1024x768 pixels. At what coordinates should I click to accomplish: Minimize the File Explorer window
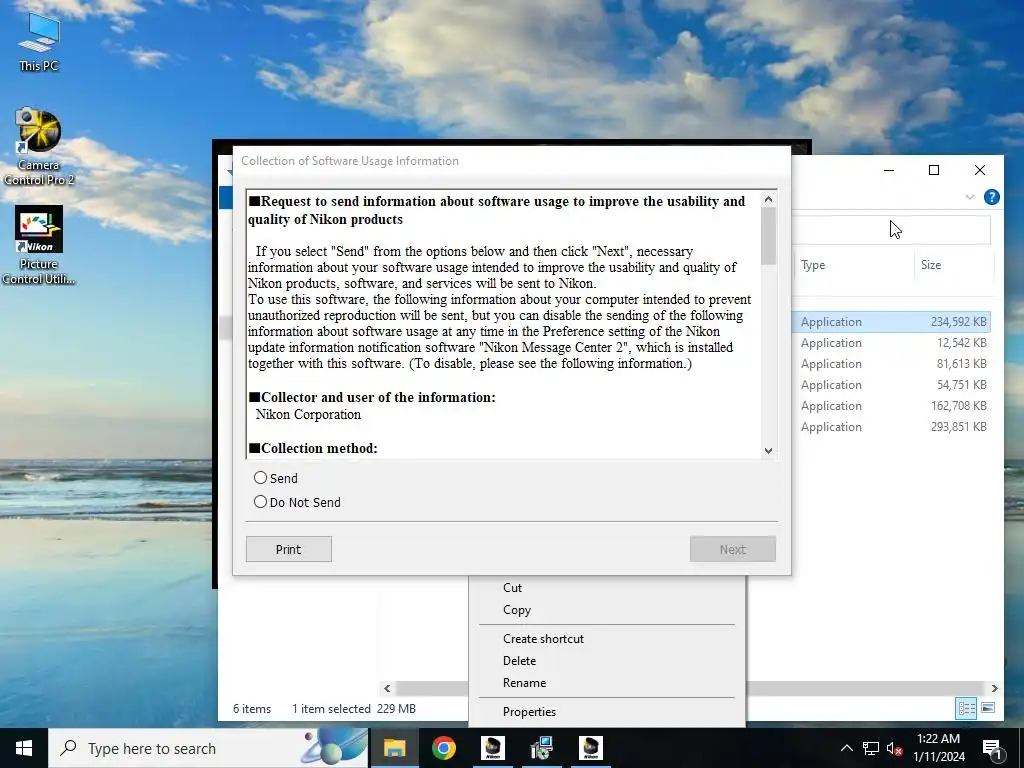coord(889,170)
